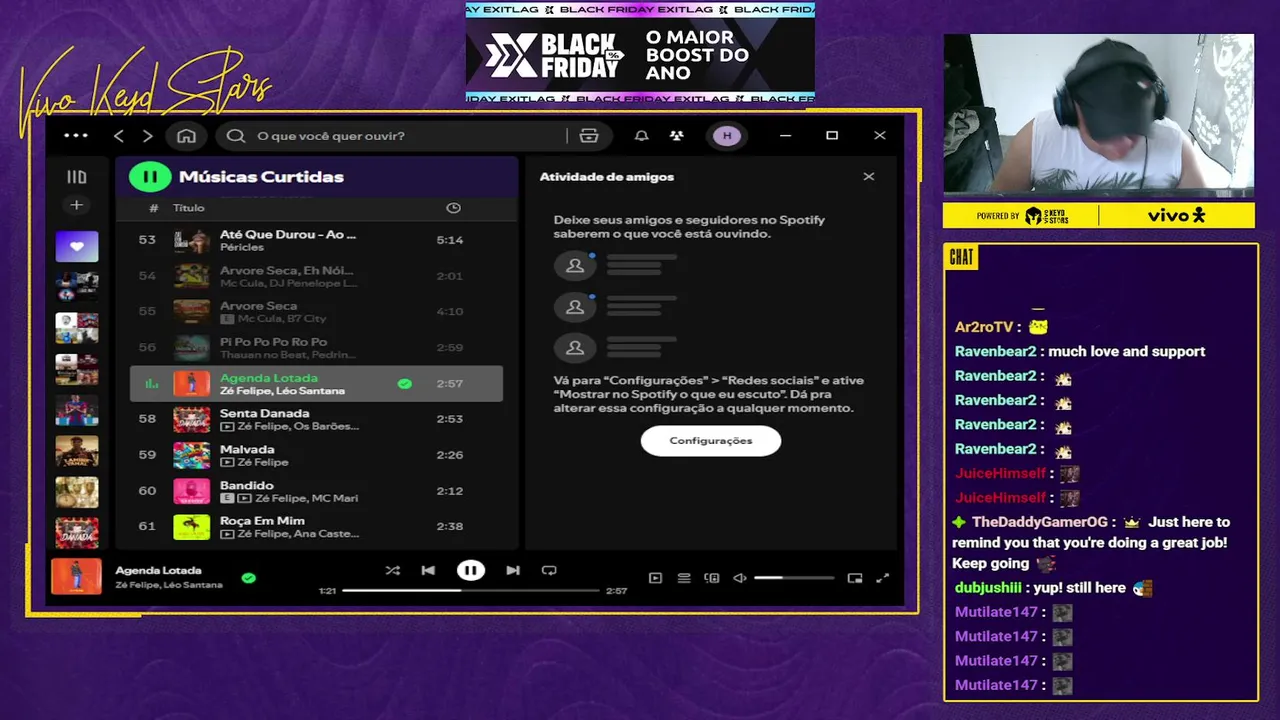The image size is (1280, 720).
Task: Toggle Now Playing view icon
Action: pyautogui.click(x=655, y=578)
